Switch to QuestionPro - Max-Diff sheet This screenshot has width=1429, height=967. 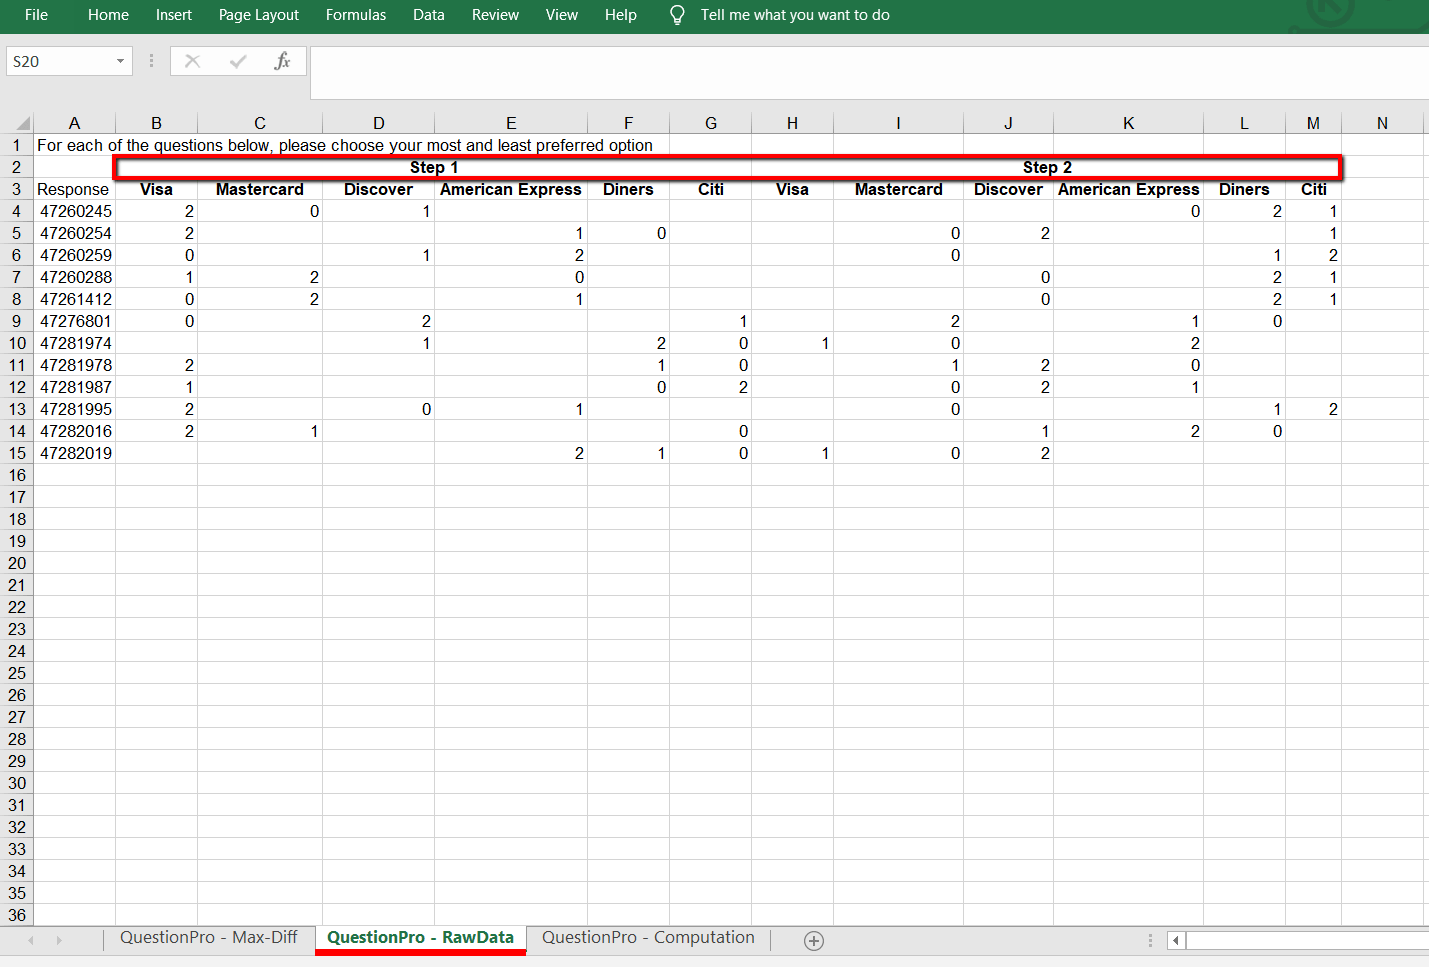209,937
